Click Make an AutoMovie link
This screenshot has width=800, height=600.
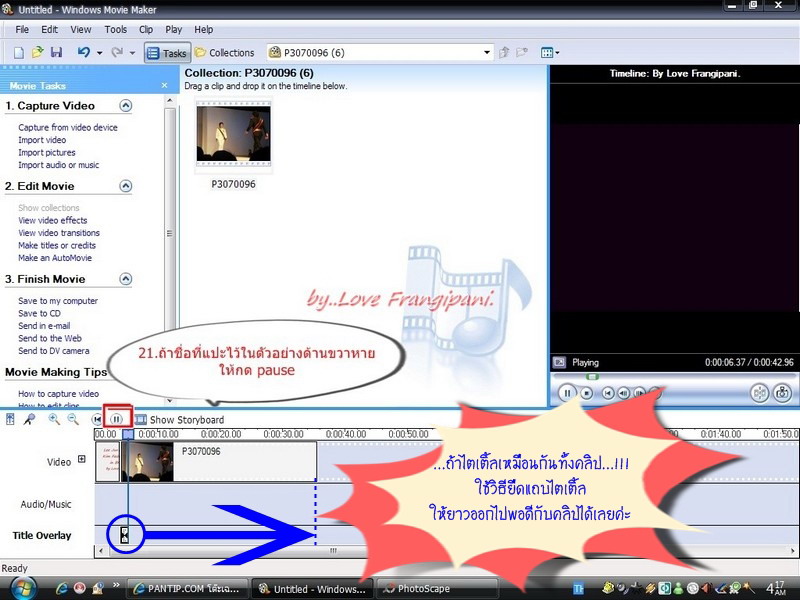[x=55, y=258]
